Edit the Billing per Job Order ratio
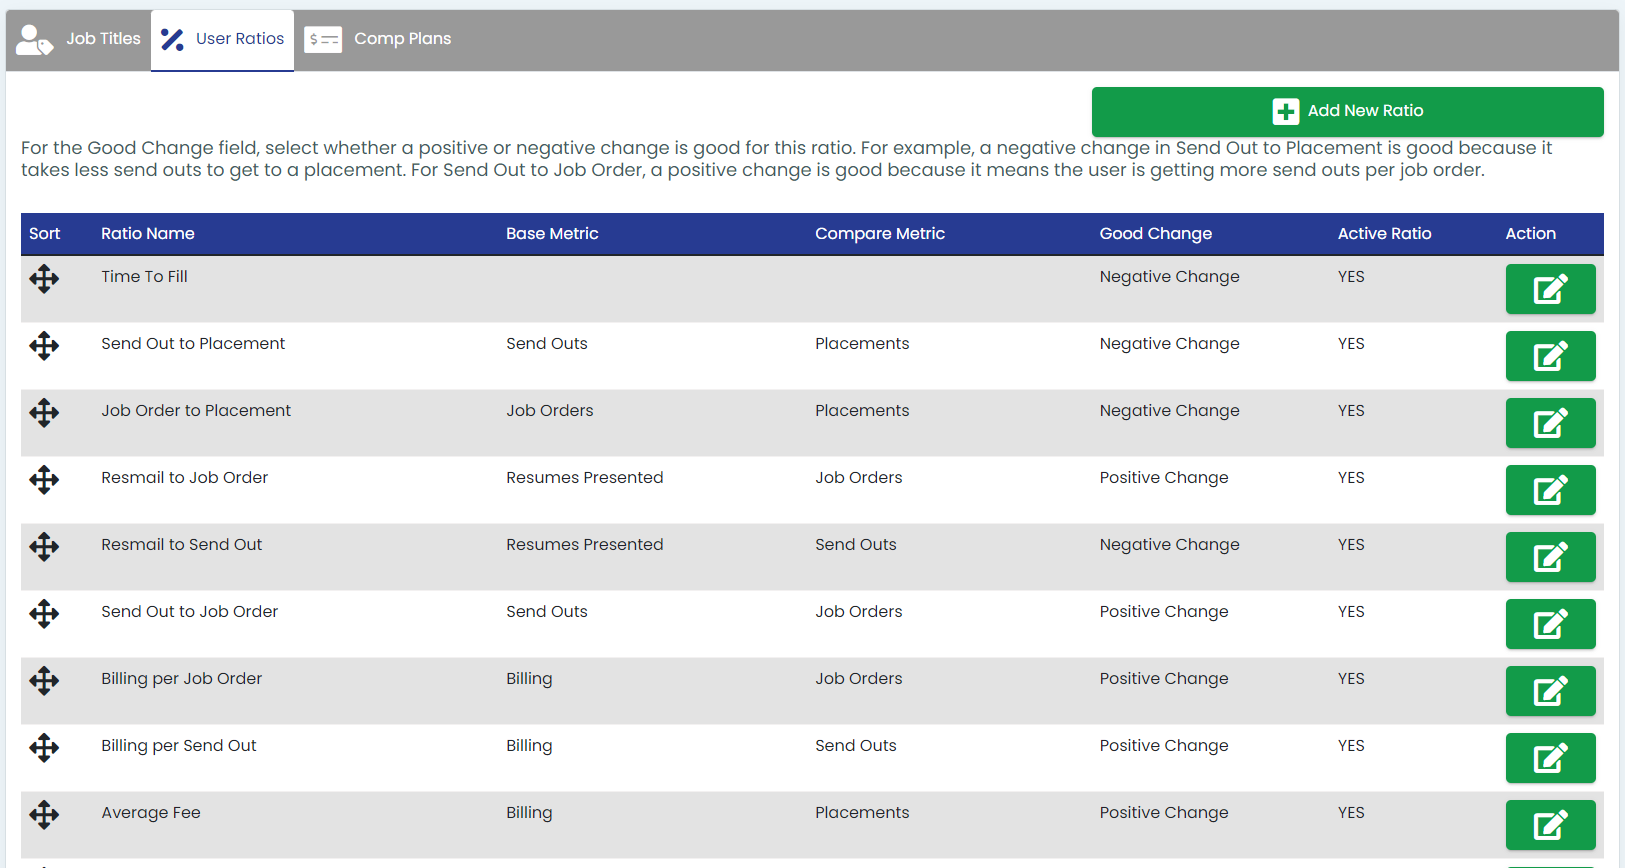1625x868 pixels. pyautogui.click(x=1550, y=691)
